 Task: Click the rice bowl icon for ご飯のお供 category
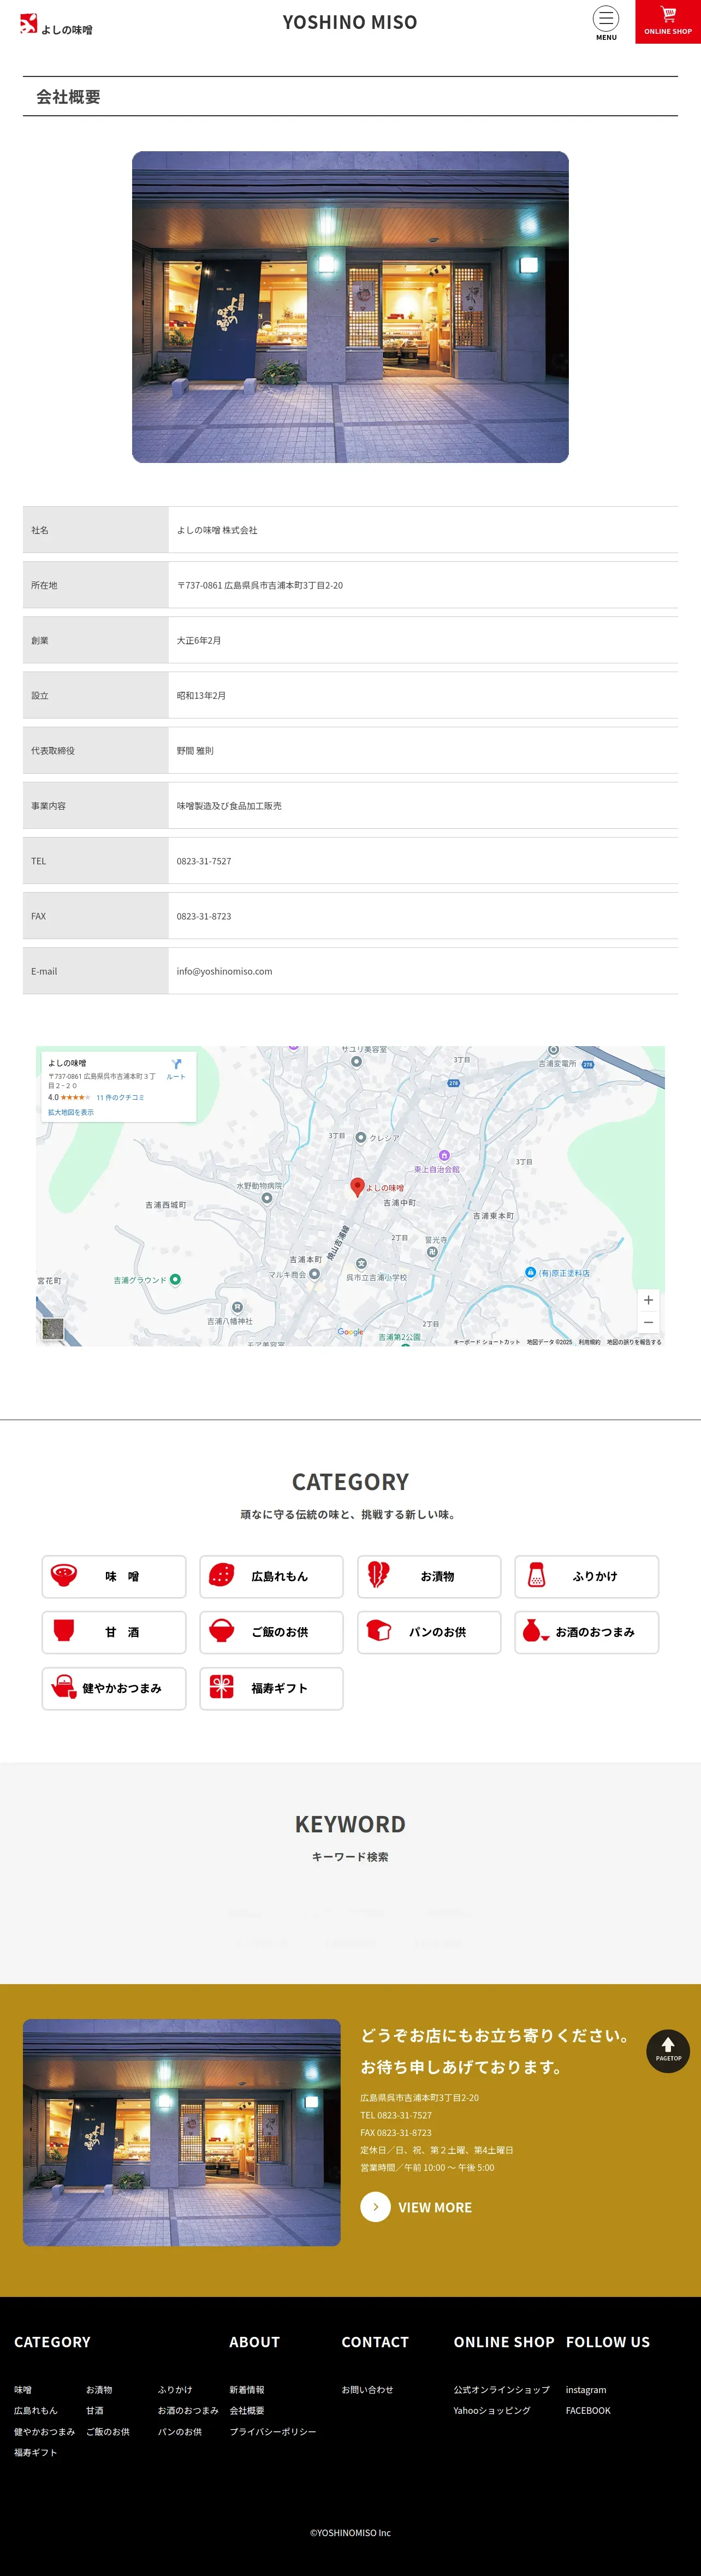click(x=222, y=1631)
